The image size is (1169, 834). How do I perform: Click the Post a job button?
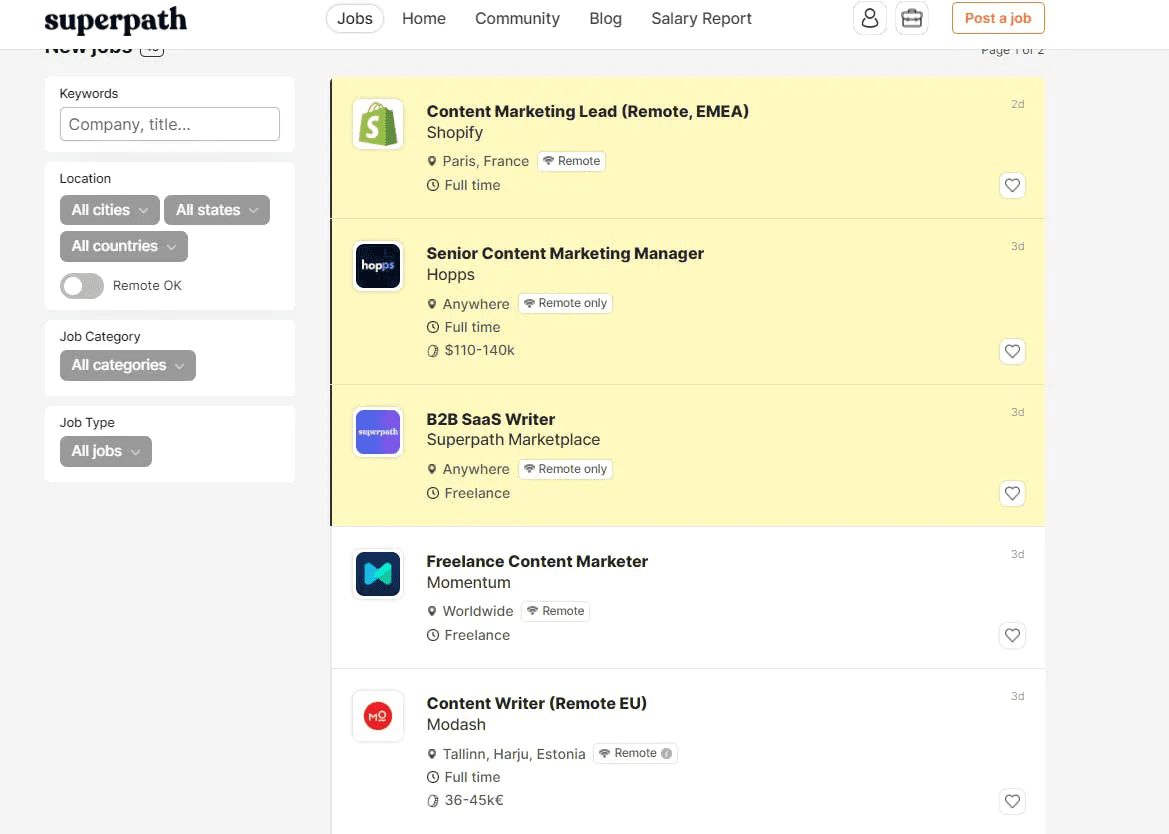pos(998,18)
